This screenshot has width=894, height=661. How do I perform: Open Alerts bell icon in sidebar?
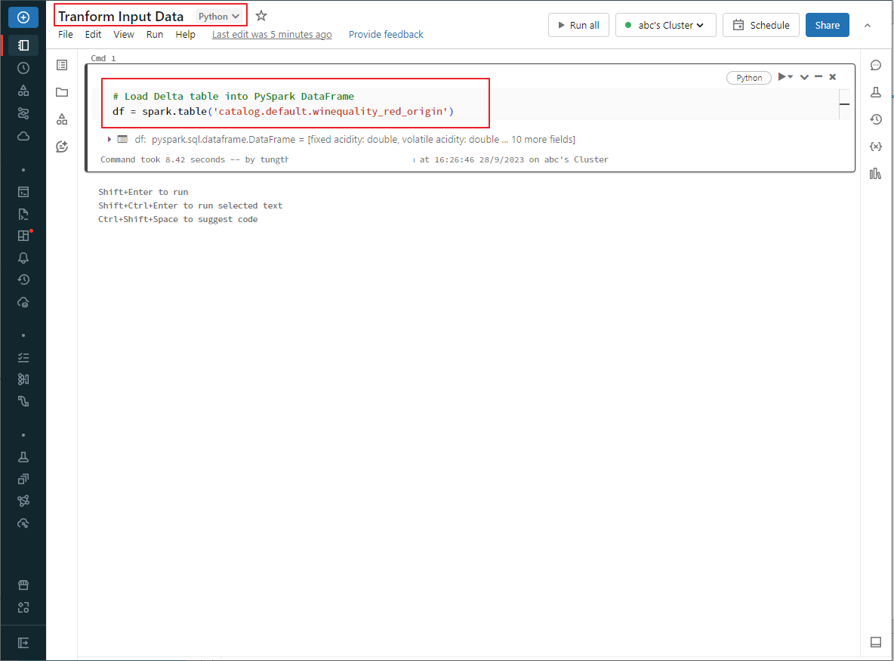click(x=23, y=258)
